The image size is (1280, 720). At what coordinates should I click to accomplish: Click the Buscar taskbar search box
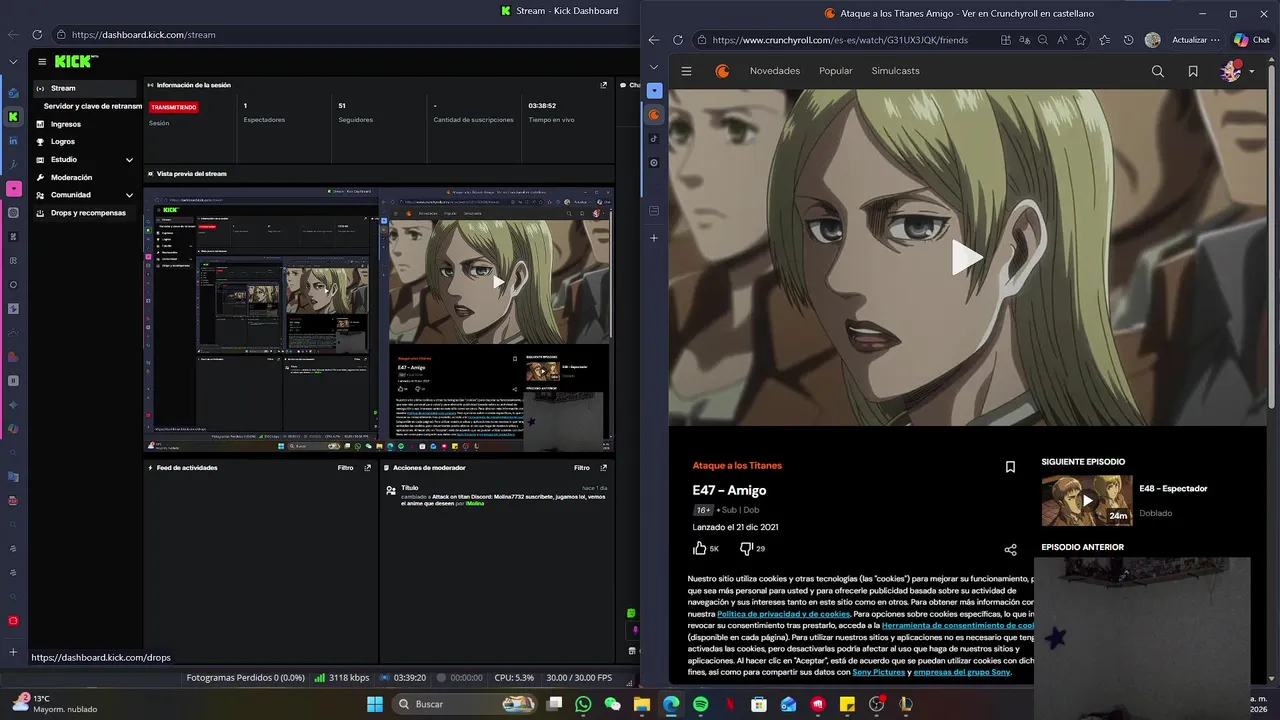pyautogui.click(x=465, y=704)
